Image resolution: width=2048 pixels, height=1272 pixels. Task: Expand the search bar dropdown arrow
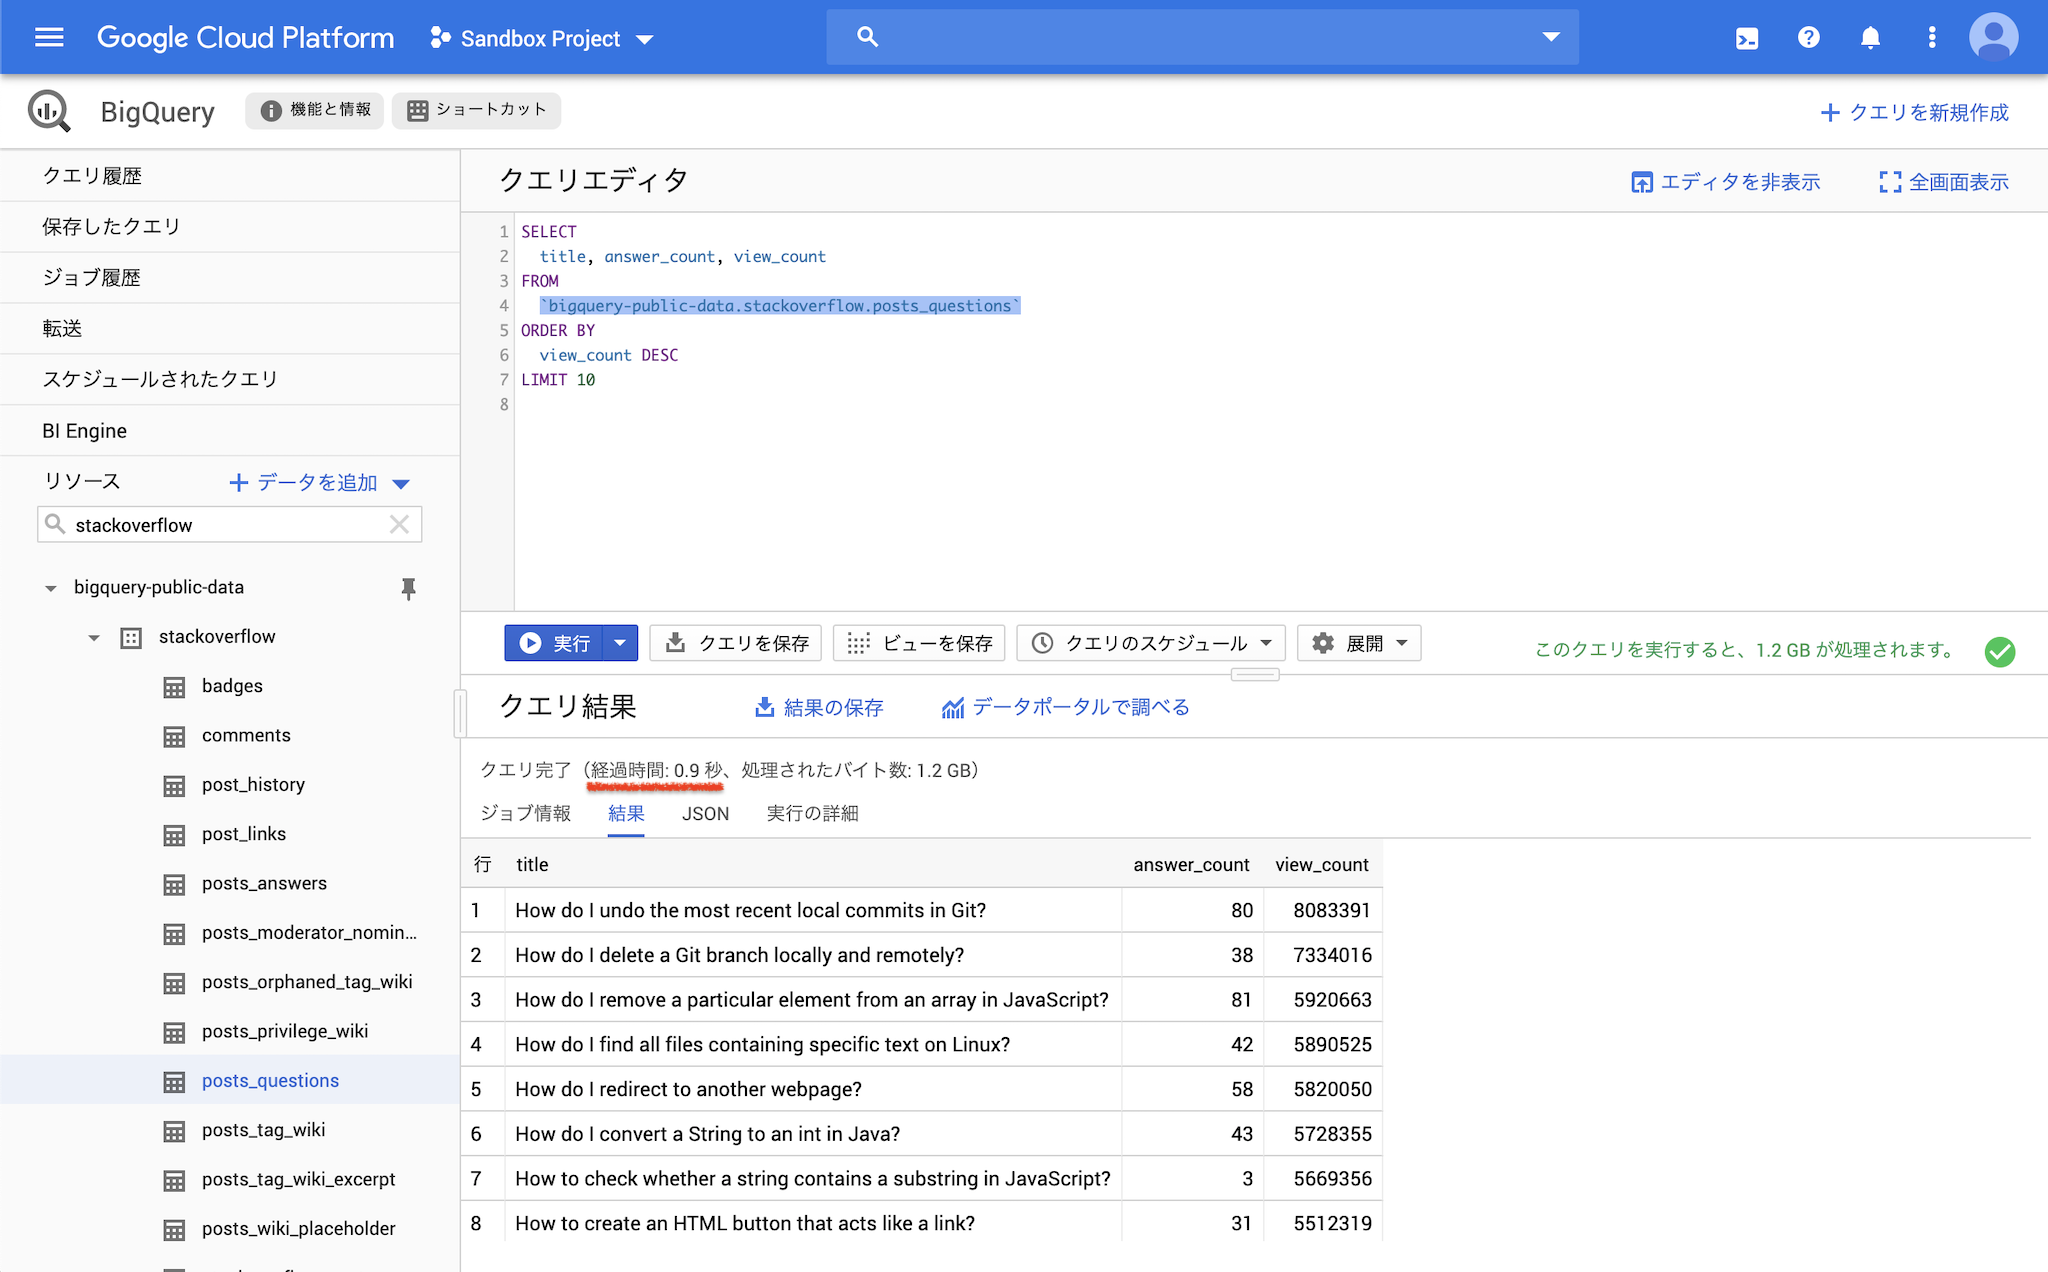(x=1551, y=37)
